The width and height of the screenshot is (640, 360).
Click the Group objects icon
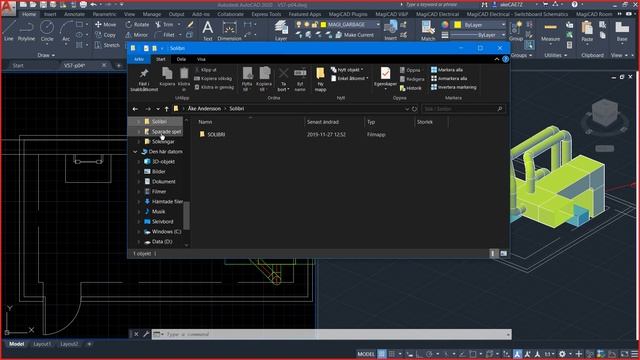point(516,30)
